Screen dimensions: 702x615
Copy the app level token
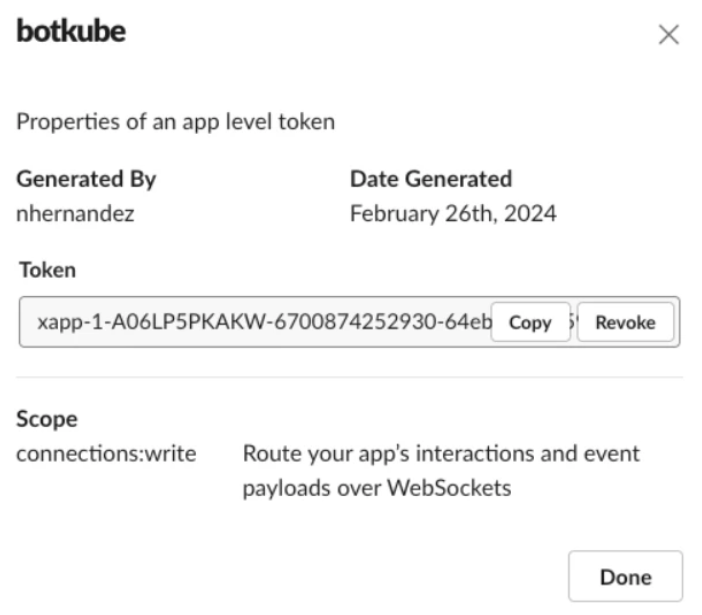click(530, 322)
